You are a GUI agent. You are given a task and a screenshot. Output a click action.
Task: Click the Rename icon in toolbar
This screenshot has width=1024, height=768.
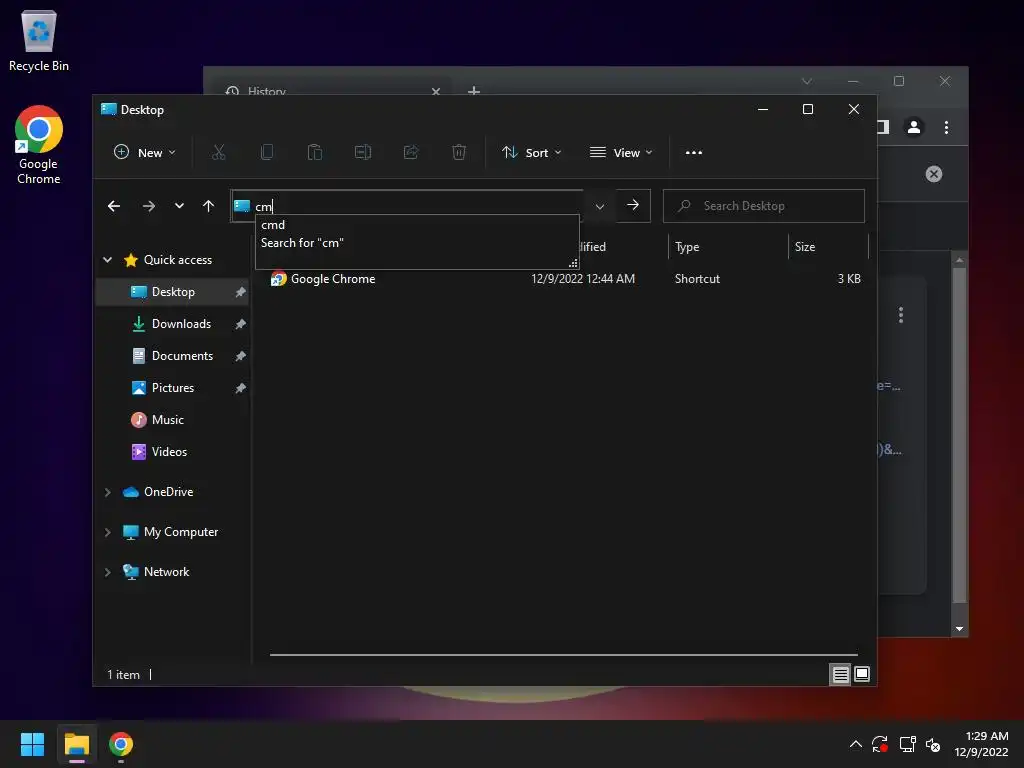pos(363,153)
